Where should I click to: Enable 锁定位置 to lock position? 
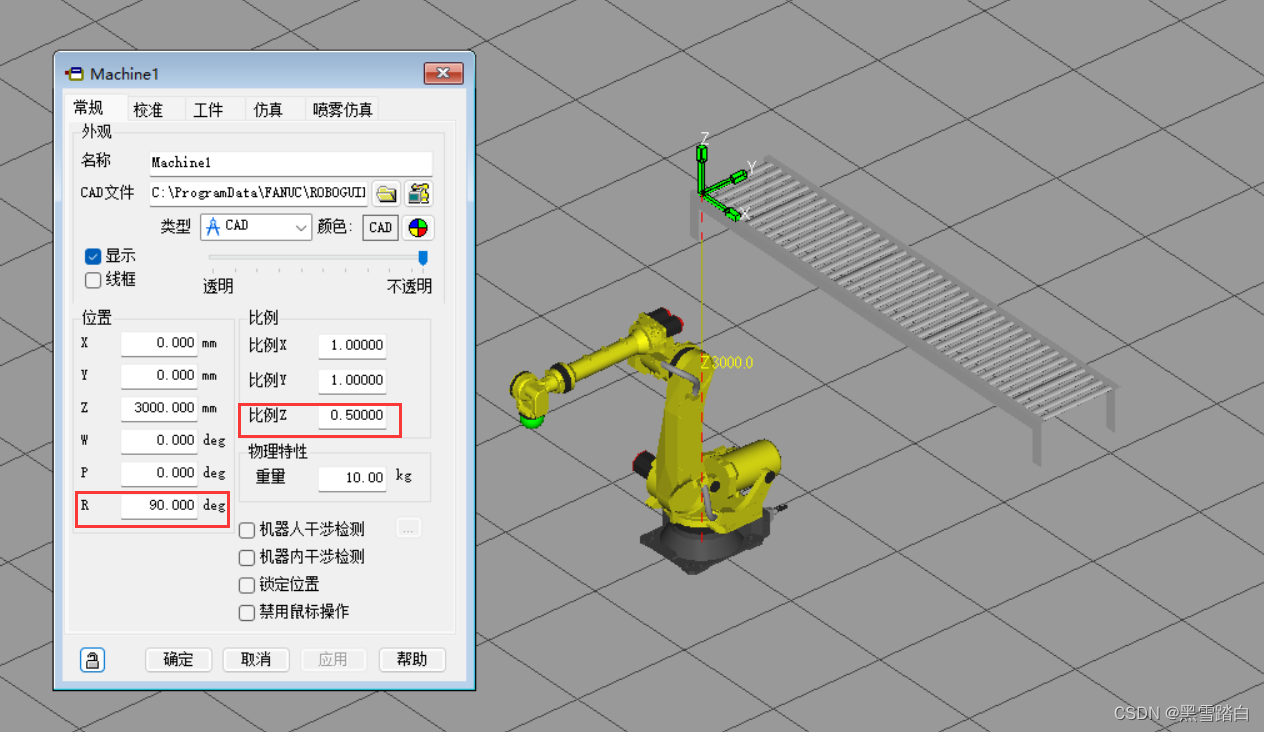point(246,584)
